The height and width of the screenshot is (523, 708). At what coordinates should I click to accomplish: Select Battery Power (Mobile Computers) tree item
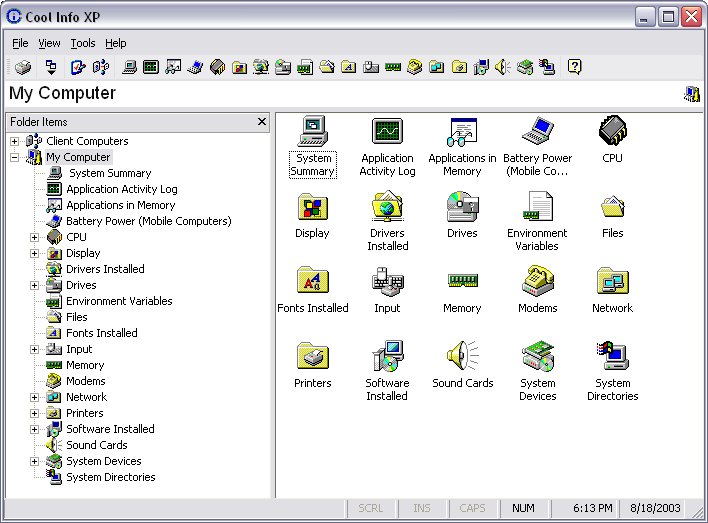point(149,221)
